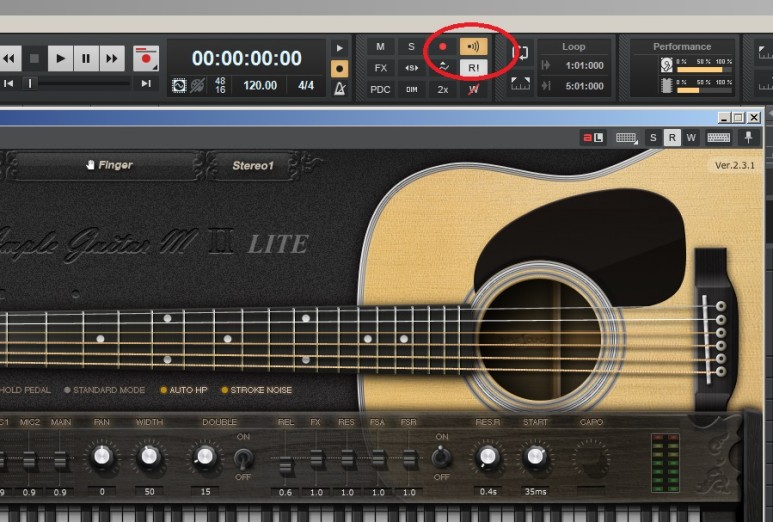This screenshot has width=773, height=522.
Task: Start playback with the Play button
Action: coord(60,59)
